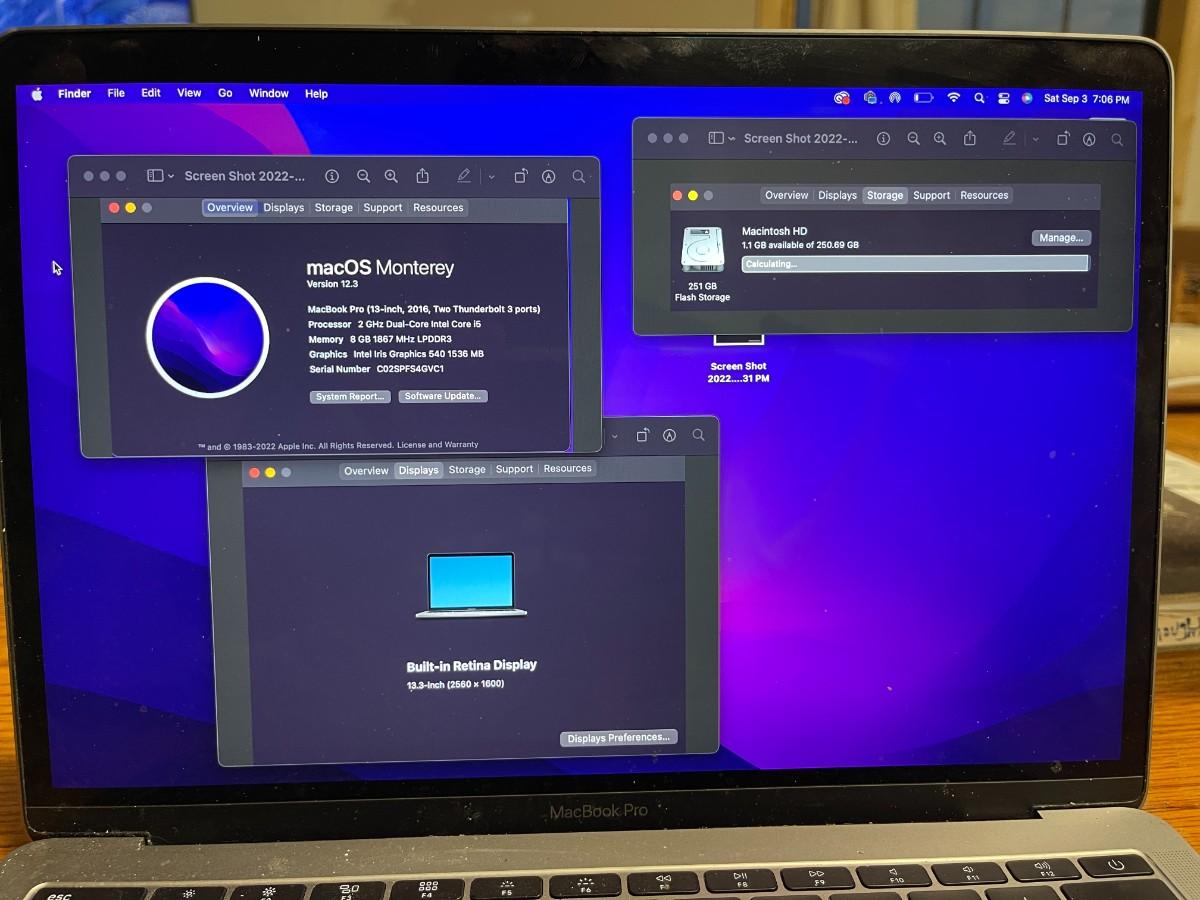Image resolution: width=1200 pixels, height=900 pixels.
Task: Select the Screen Shot file on the desktop
Action: click(738, 360)
